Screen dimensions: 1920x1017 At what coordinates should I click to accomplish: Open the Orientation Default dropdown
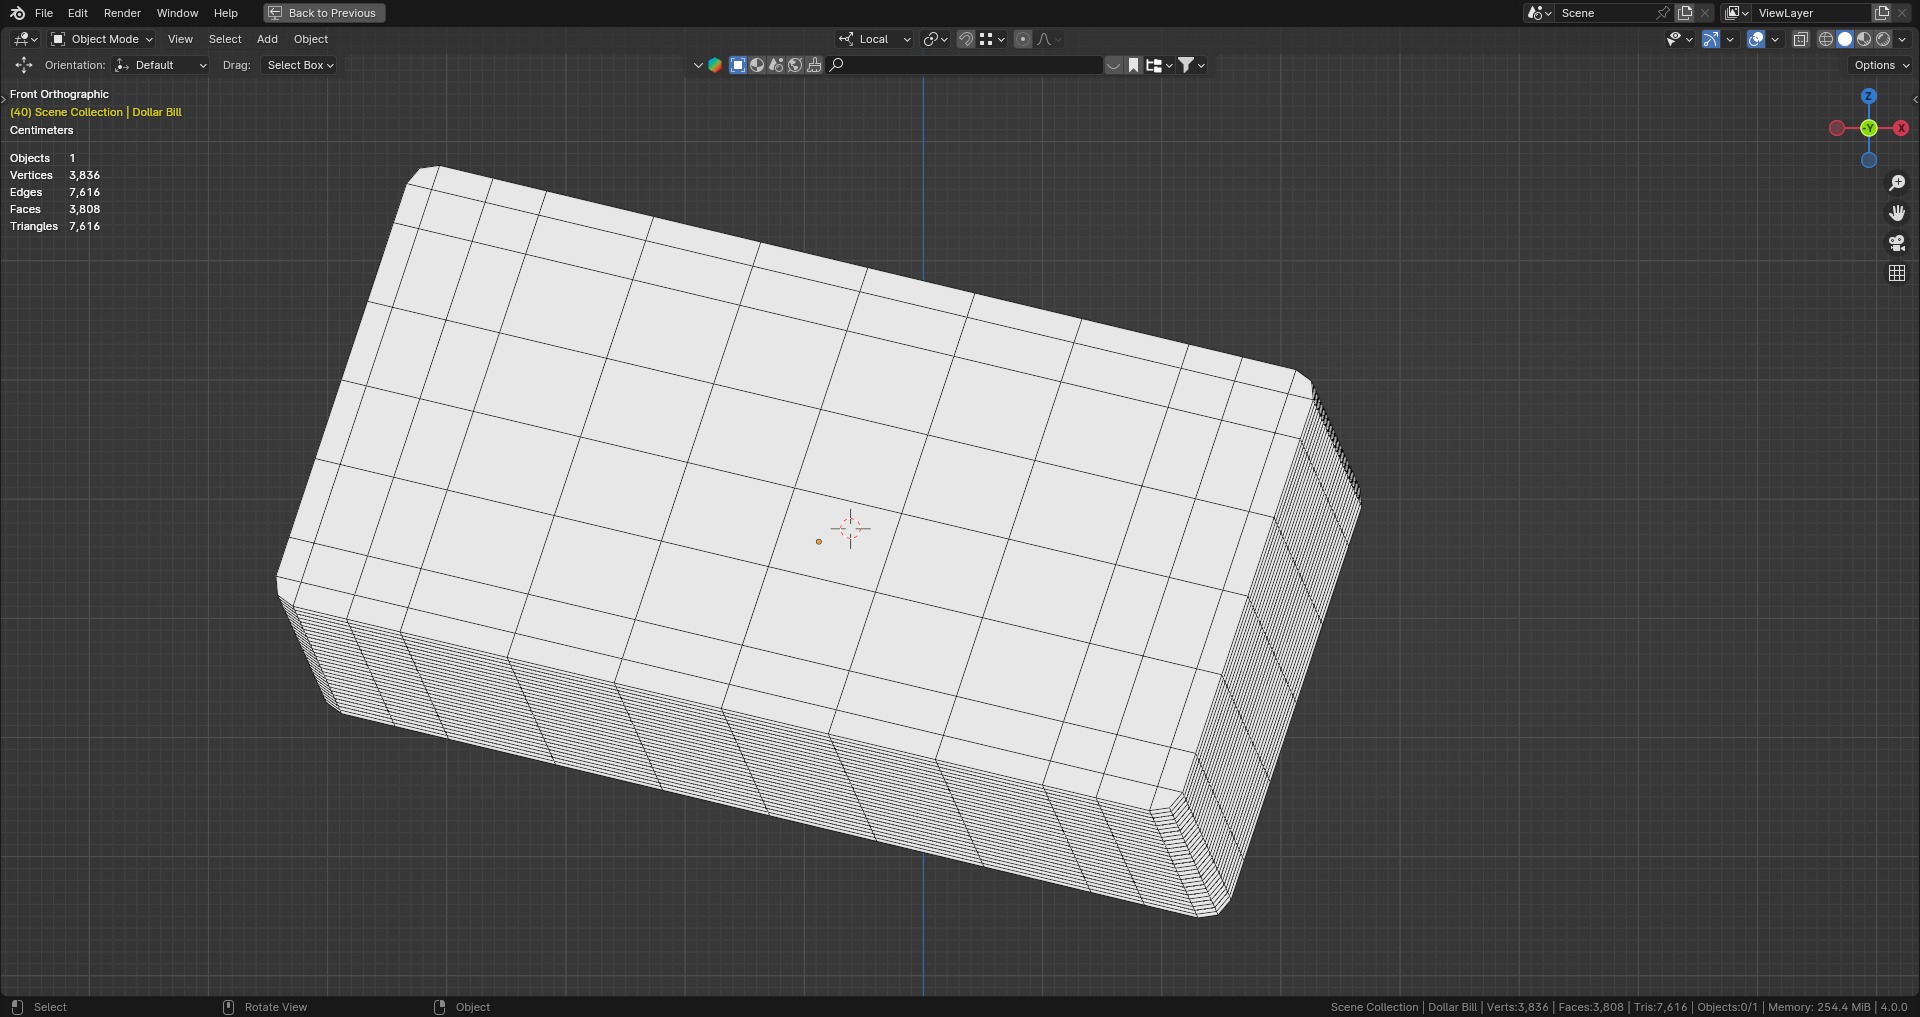point(161,65)
